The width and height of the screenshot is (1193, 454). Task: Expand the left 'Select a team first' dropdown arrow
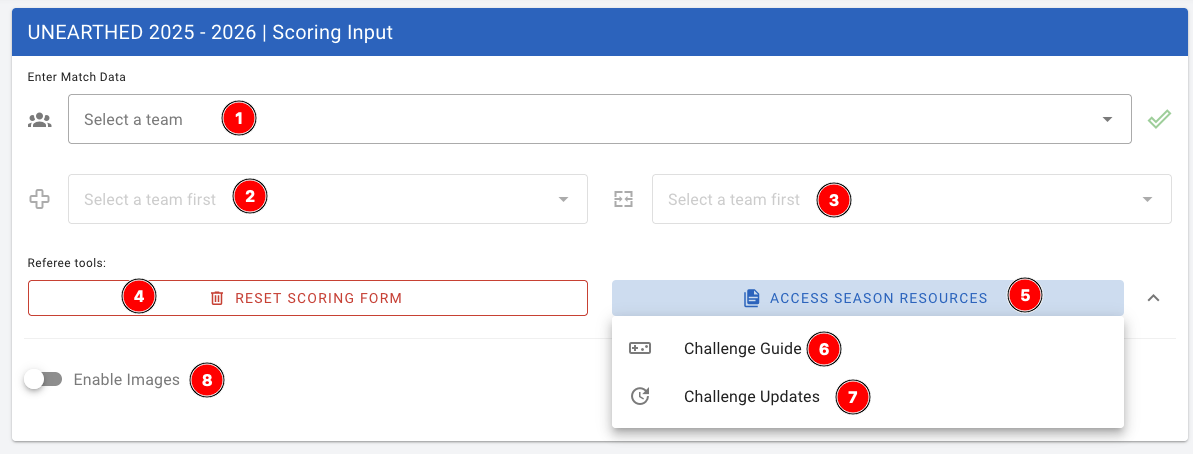tap(563, 200)
